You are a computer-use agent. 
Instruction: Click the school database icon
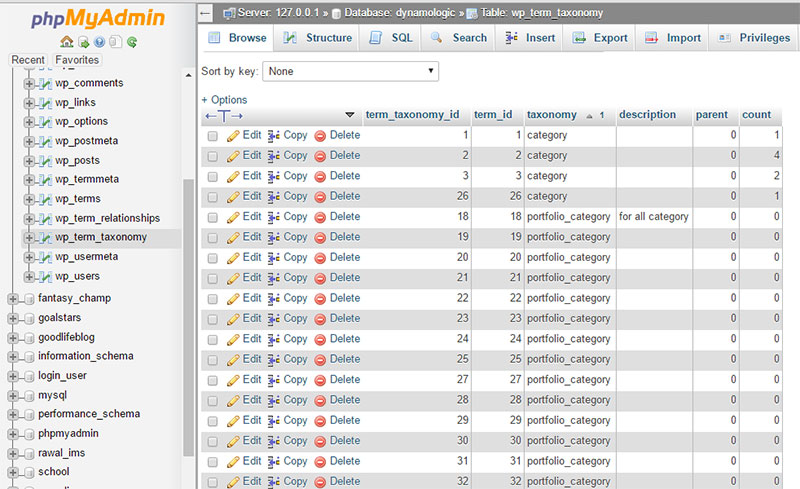(x=29, y=473)
